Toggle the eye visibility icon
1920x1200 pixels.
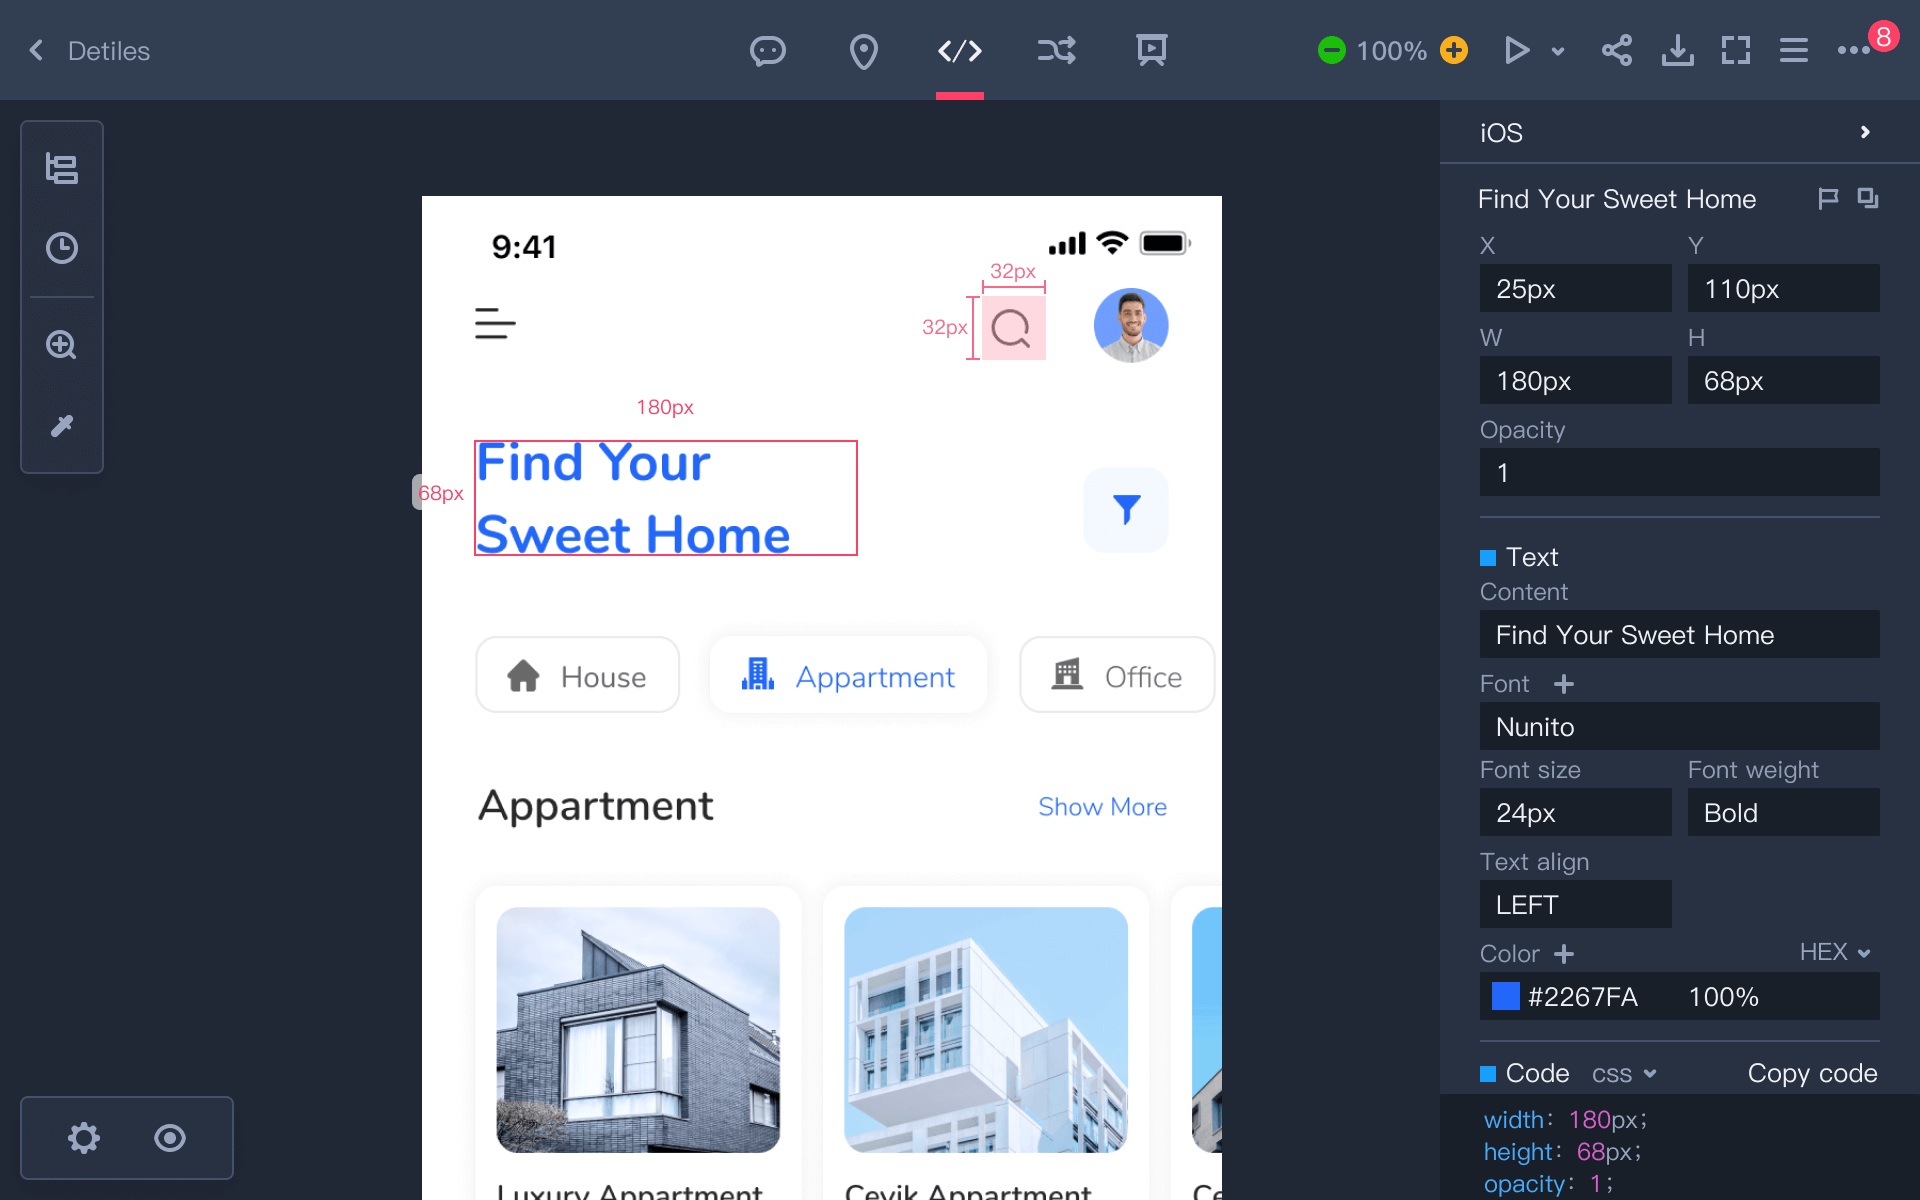(170, 1138)
